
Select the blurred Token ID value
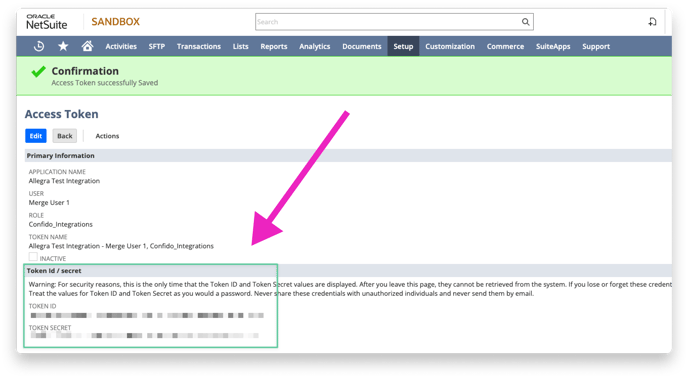click(147, 315)
